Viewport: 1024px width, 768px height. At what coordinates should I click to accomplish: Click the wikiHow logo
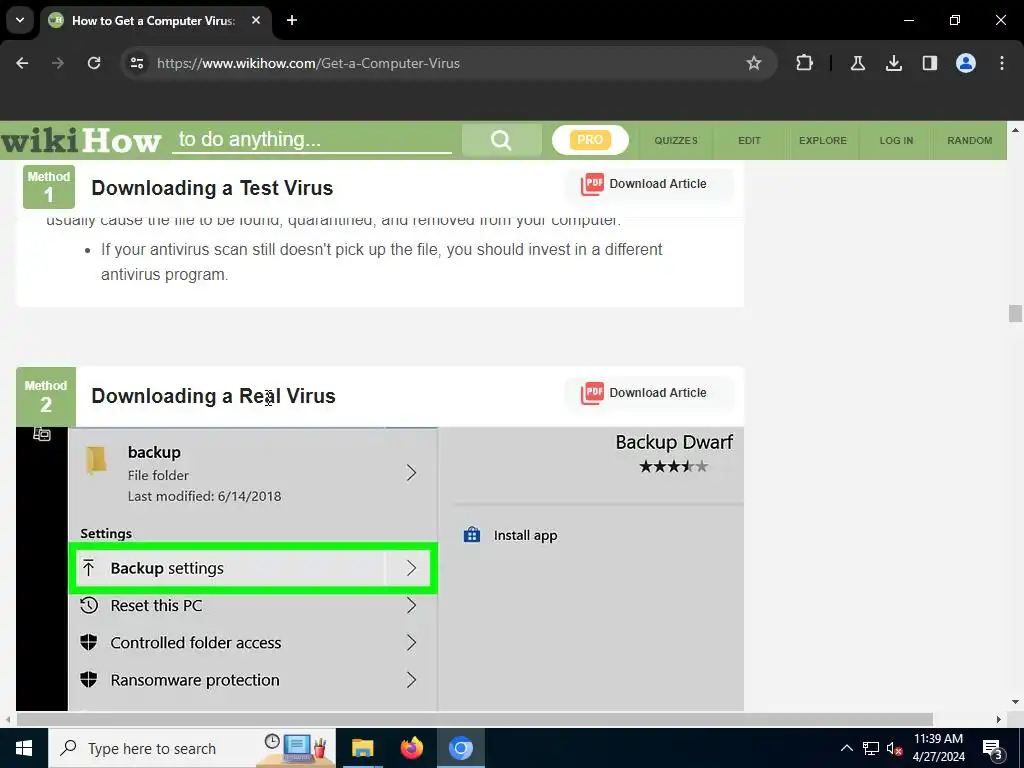(x=81, y=140)
